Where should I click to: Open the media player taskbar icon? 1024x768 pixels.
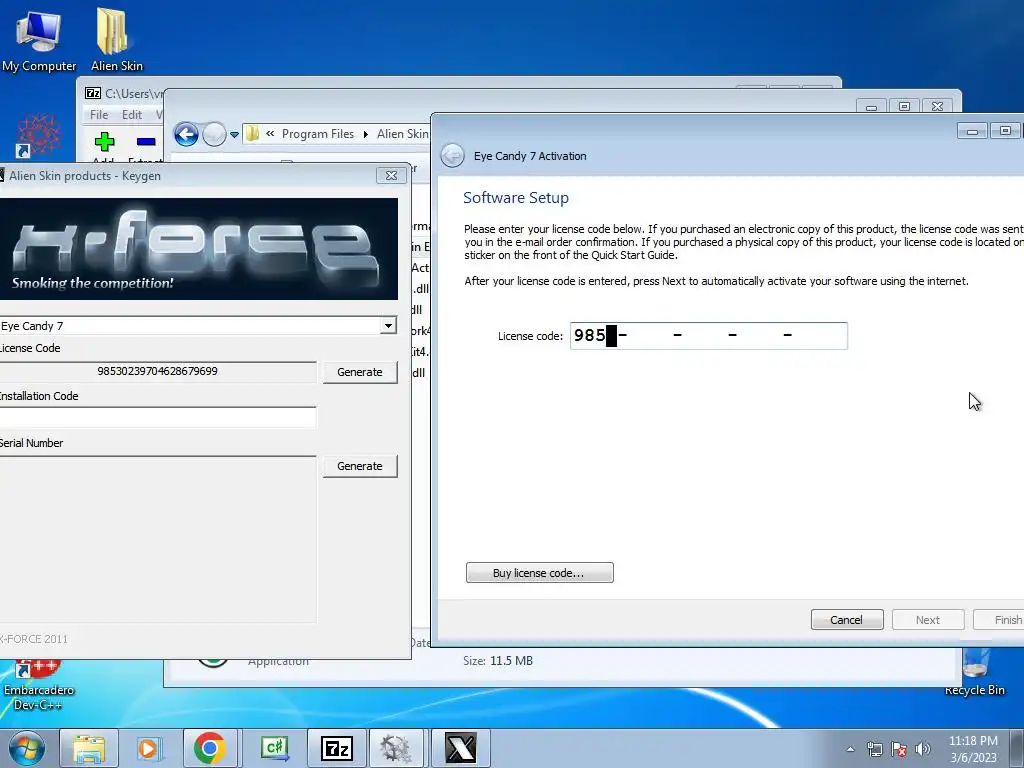point(148,748)
